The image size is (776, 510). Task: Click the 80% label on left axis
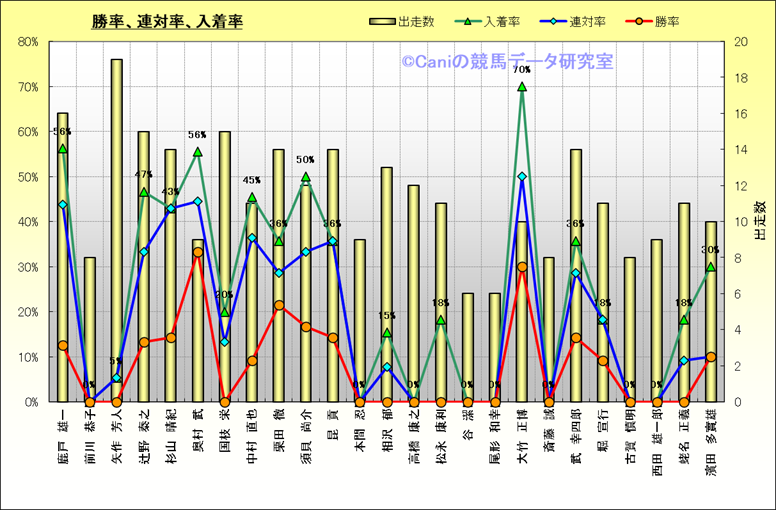coord(28,42)
